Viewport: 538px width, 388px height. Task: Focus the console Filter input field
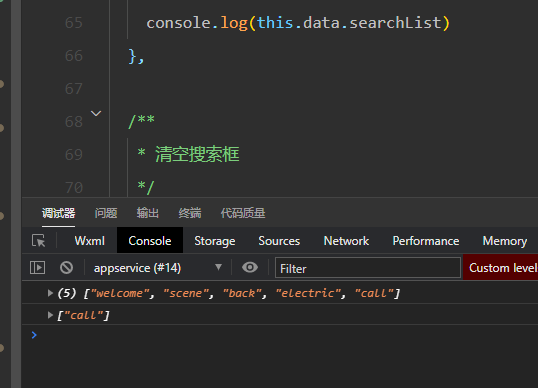tap(368, 268)
